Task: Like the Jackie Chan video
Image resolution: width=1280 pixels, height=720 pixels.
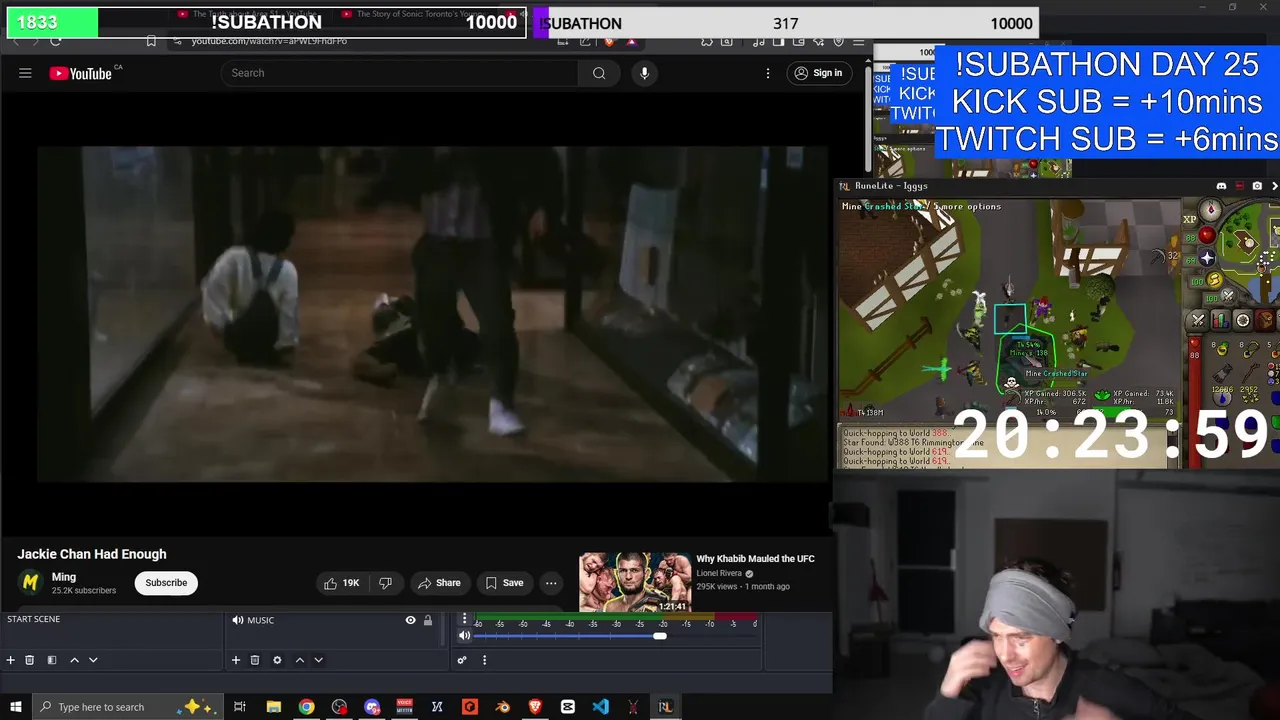Action: tap(341, 583)
